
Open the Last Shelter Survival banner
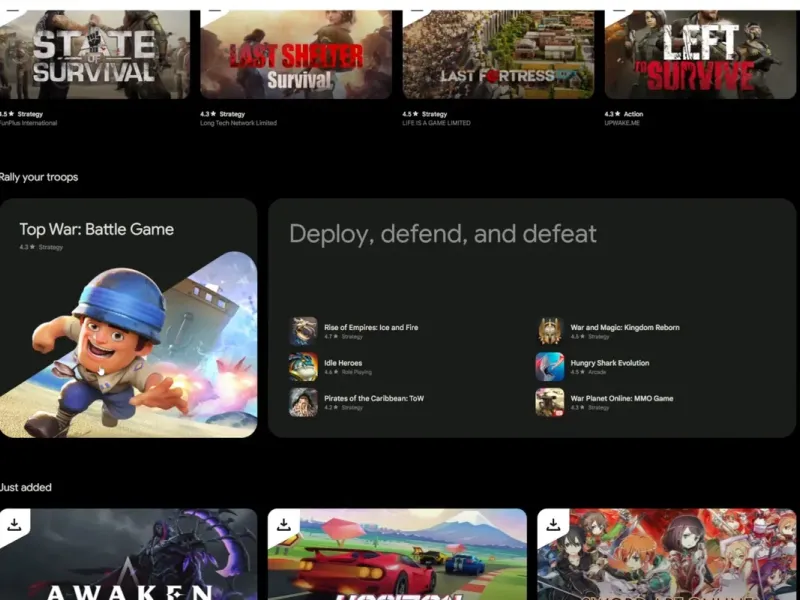tap(296, 54)
